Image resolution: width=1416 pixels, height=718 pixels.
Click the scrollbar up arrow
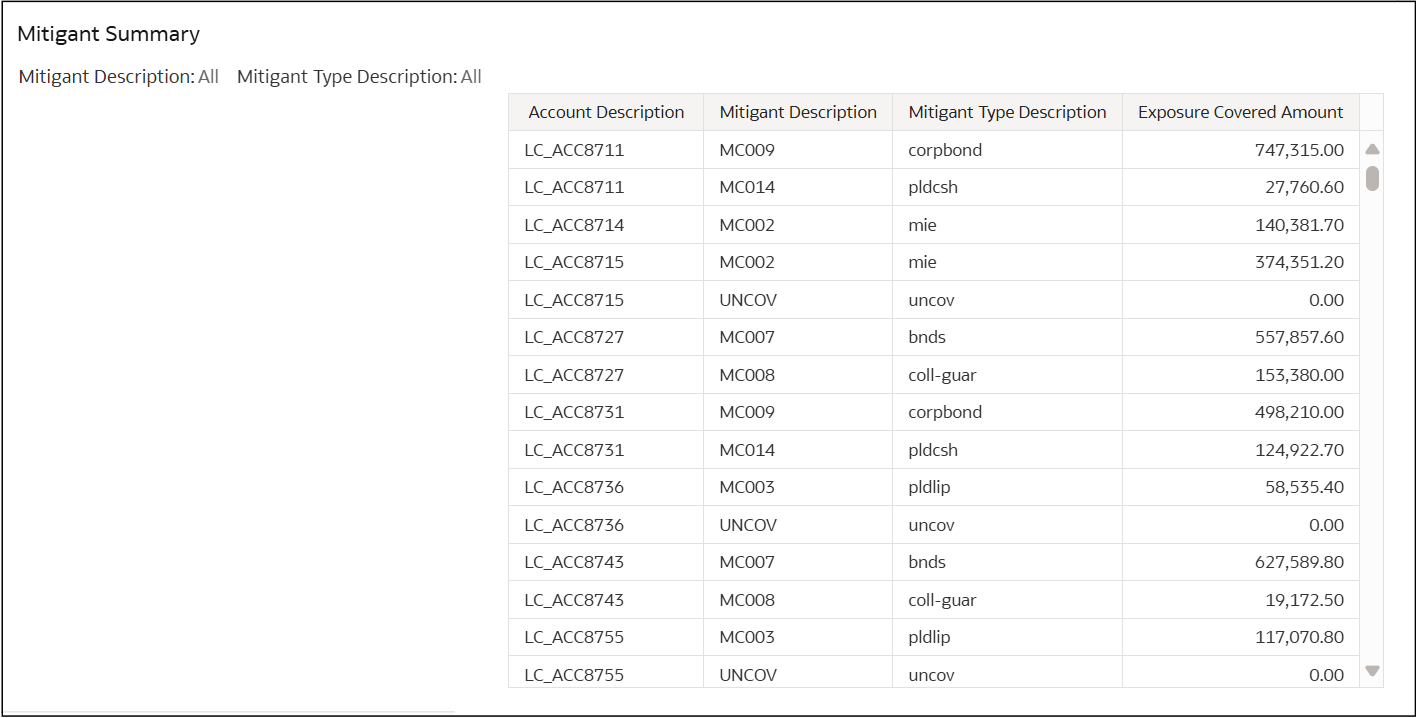point(1372,148)
